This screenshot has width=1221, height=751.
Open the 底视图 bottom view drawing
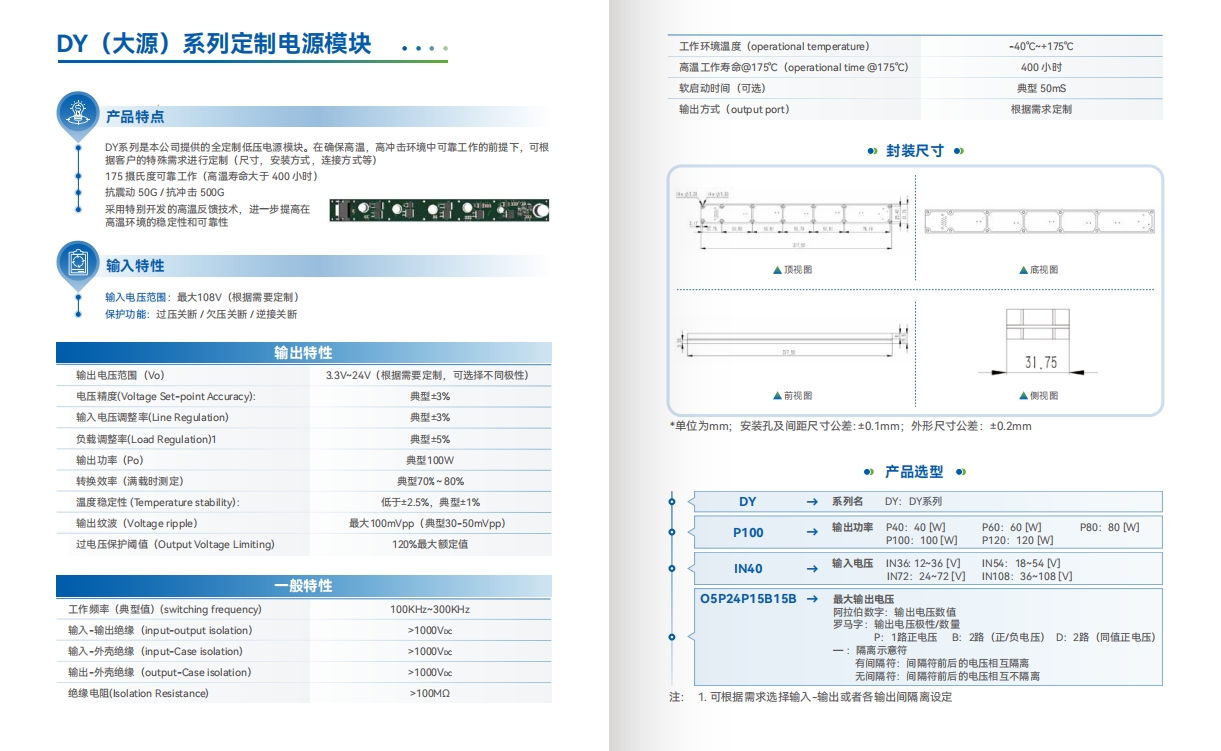1042,219
